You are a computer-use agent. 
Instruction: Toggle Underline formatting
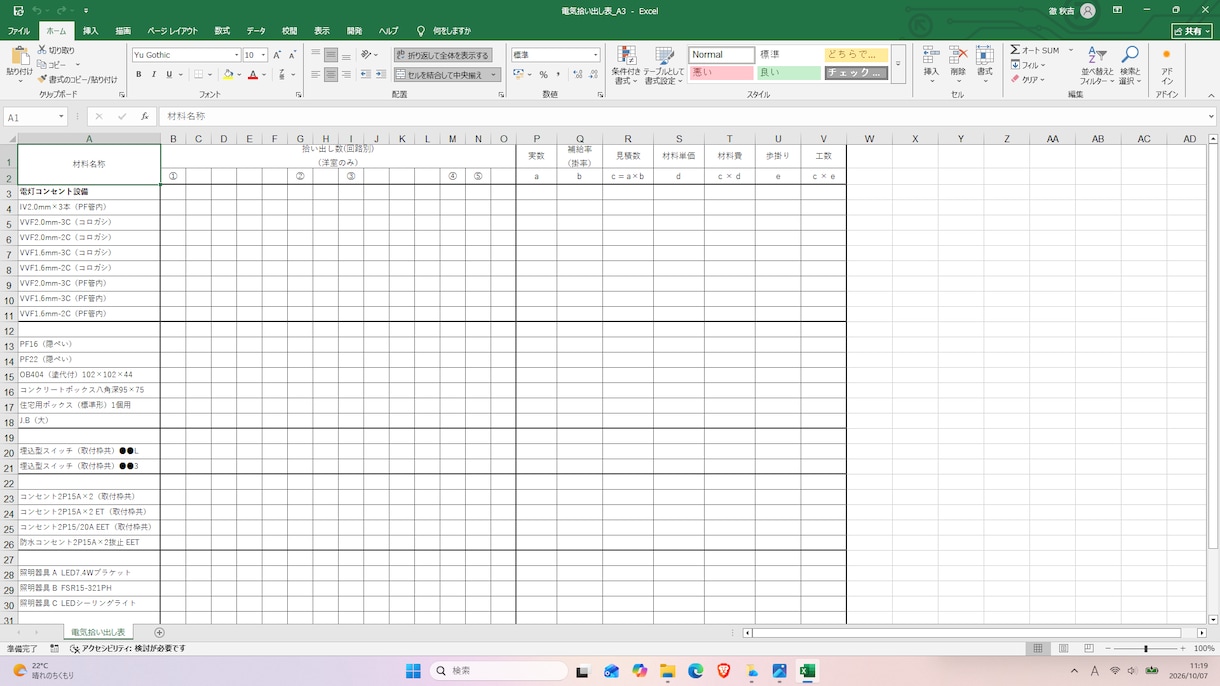pos(169,75)
